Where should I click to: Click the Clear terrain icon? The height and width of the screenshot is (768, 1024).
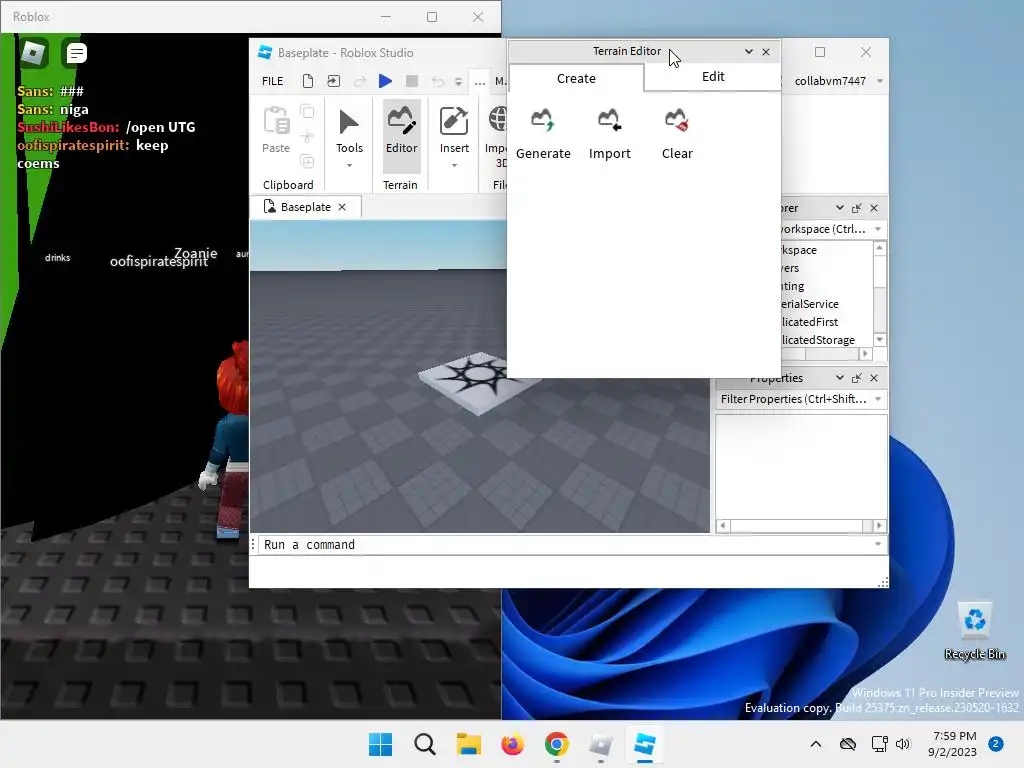677,120
